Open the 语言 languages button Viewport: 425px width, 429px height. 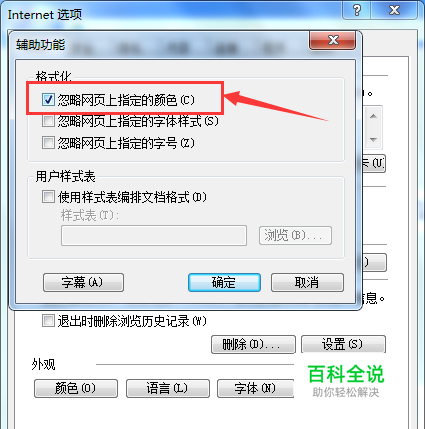click(x=168, y=388)
